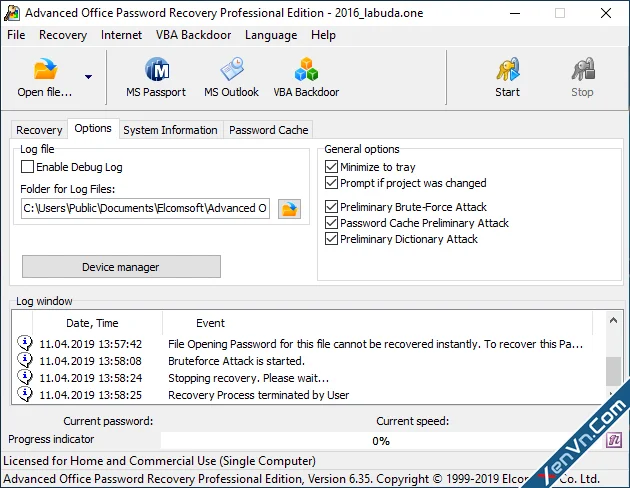
Task: Select info icon of 13:58:25 log entry
Action: tap(25, 394)
